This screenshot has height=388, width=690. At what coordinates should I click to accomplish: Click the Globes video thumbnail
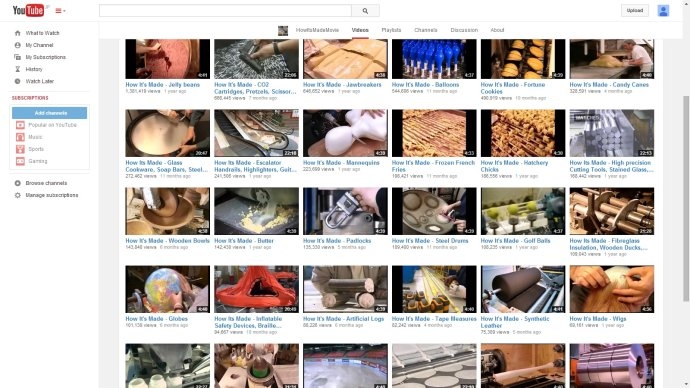pyautogui.click(x=167, y=289)
